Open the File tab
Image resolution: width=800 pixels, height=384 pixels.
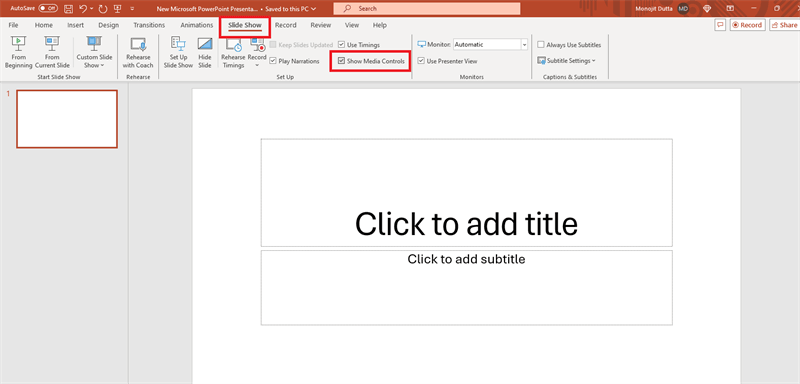tap(13, 25)
